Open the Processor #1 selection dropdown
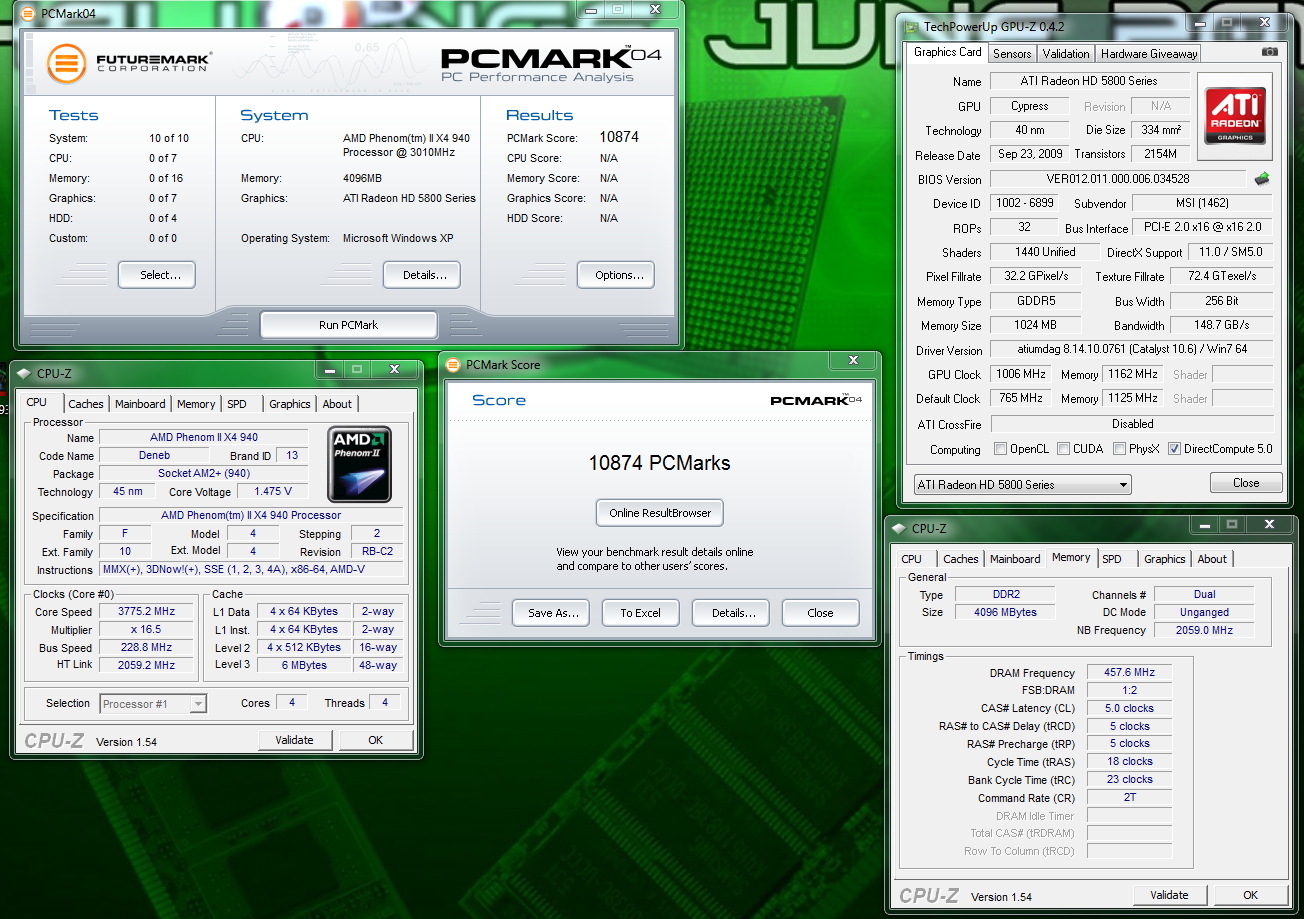 coord(153,704)
